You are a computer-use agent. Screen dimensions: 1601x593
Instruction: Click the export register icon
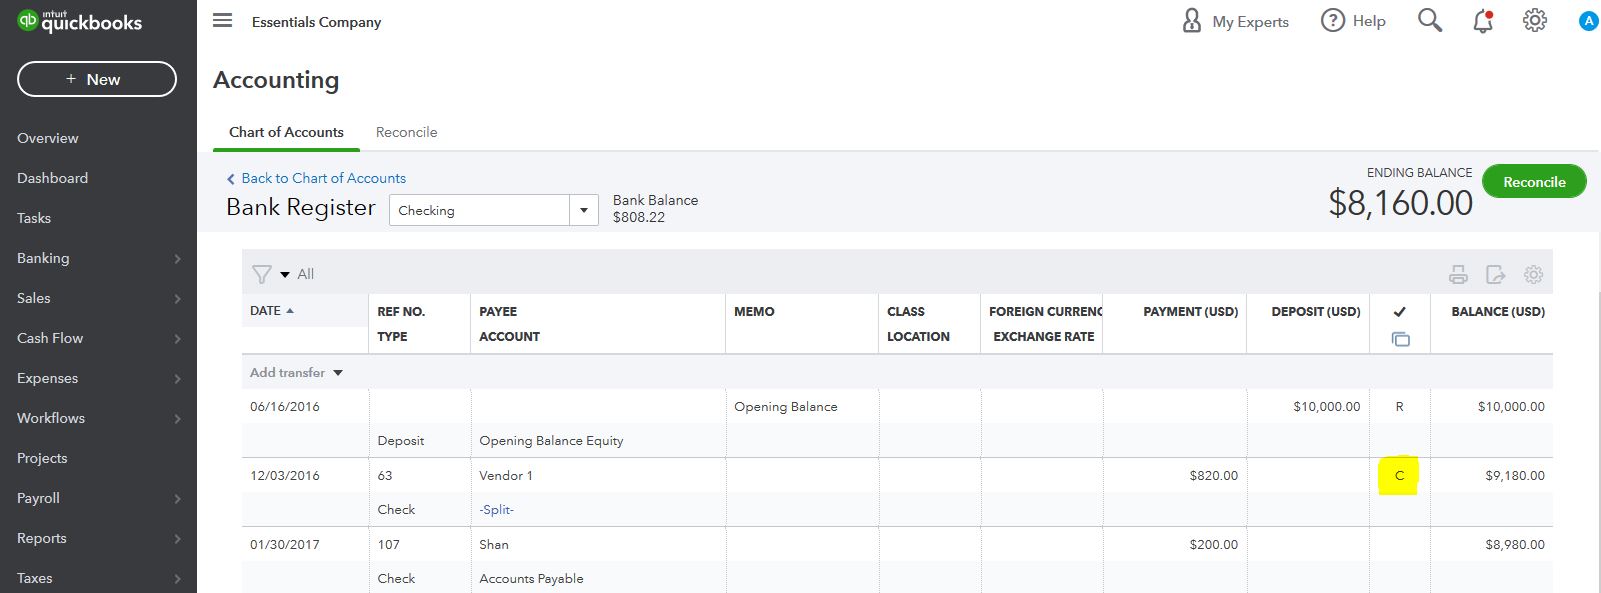(1496, 275)
